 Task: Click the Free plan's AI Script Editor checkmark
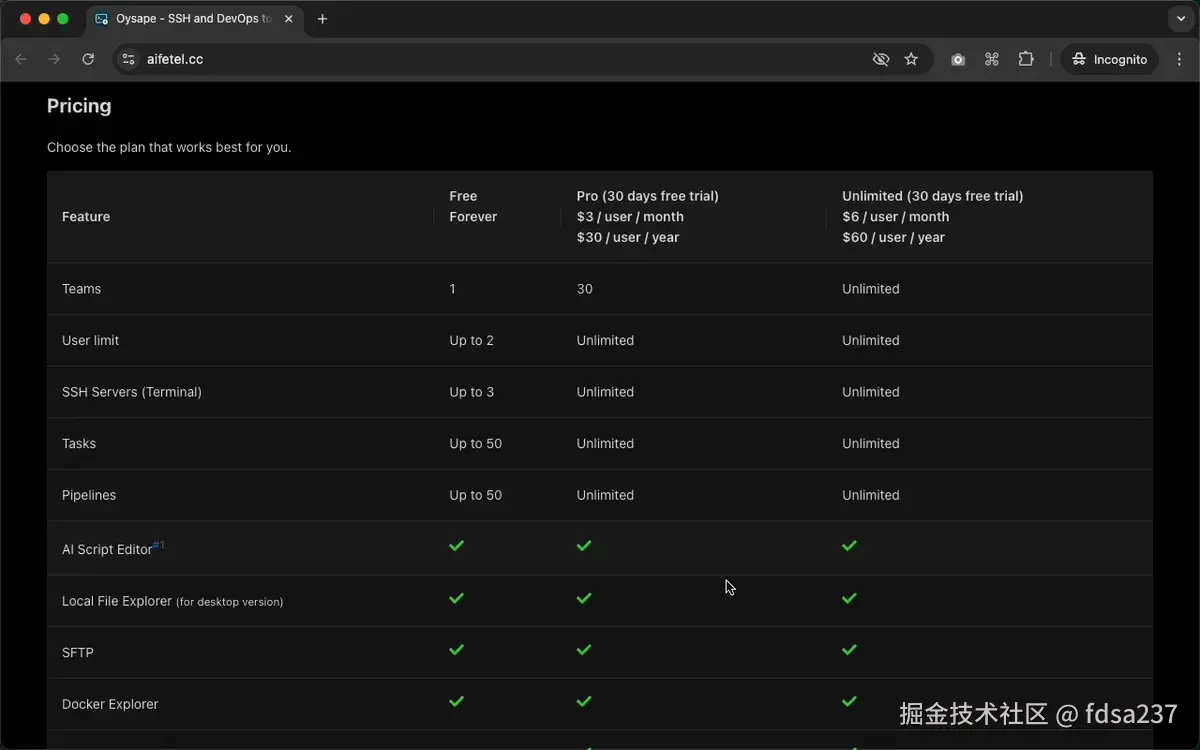tap(457, 546)
